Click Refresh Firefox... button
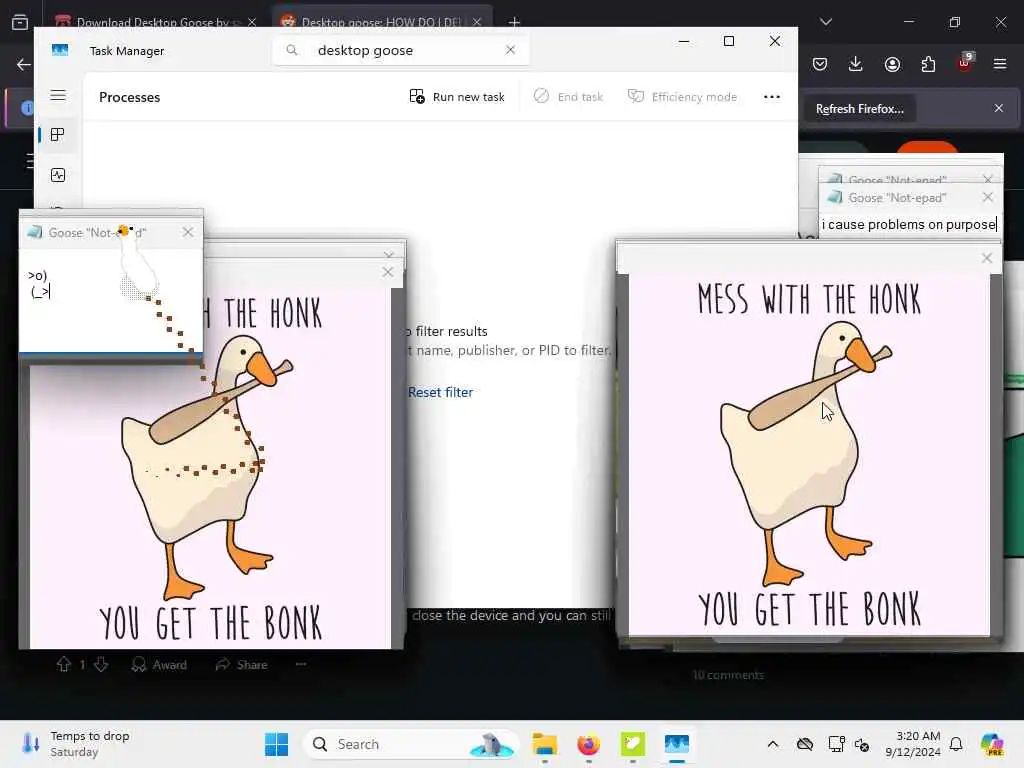1024x768 pixels. pyautogui.click(x=859, y=108)
